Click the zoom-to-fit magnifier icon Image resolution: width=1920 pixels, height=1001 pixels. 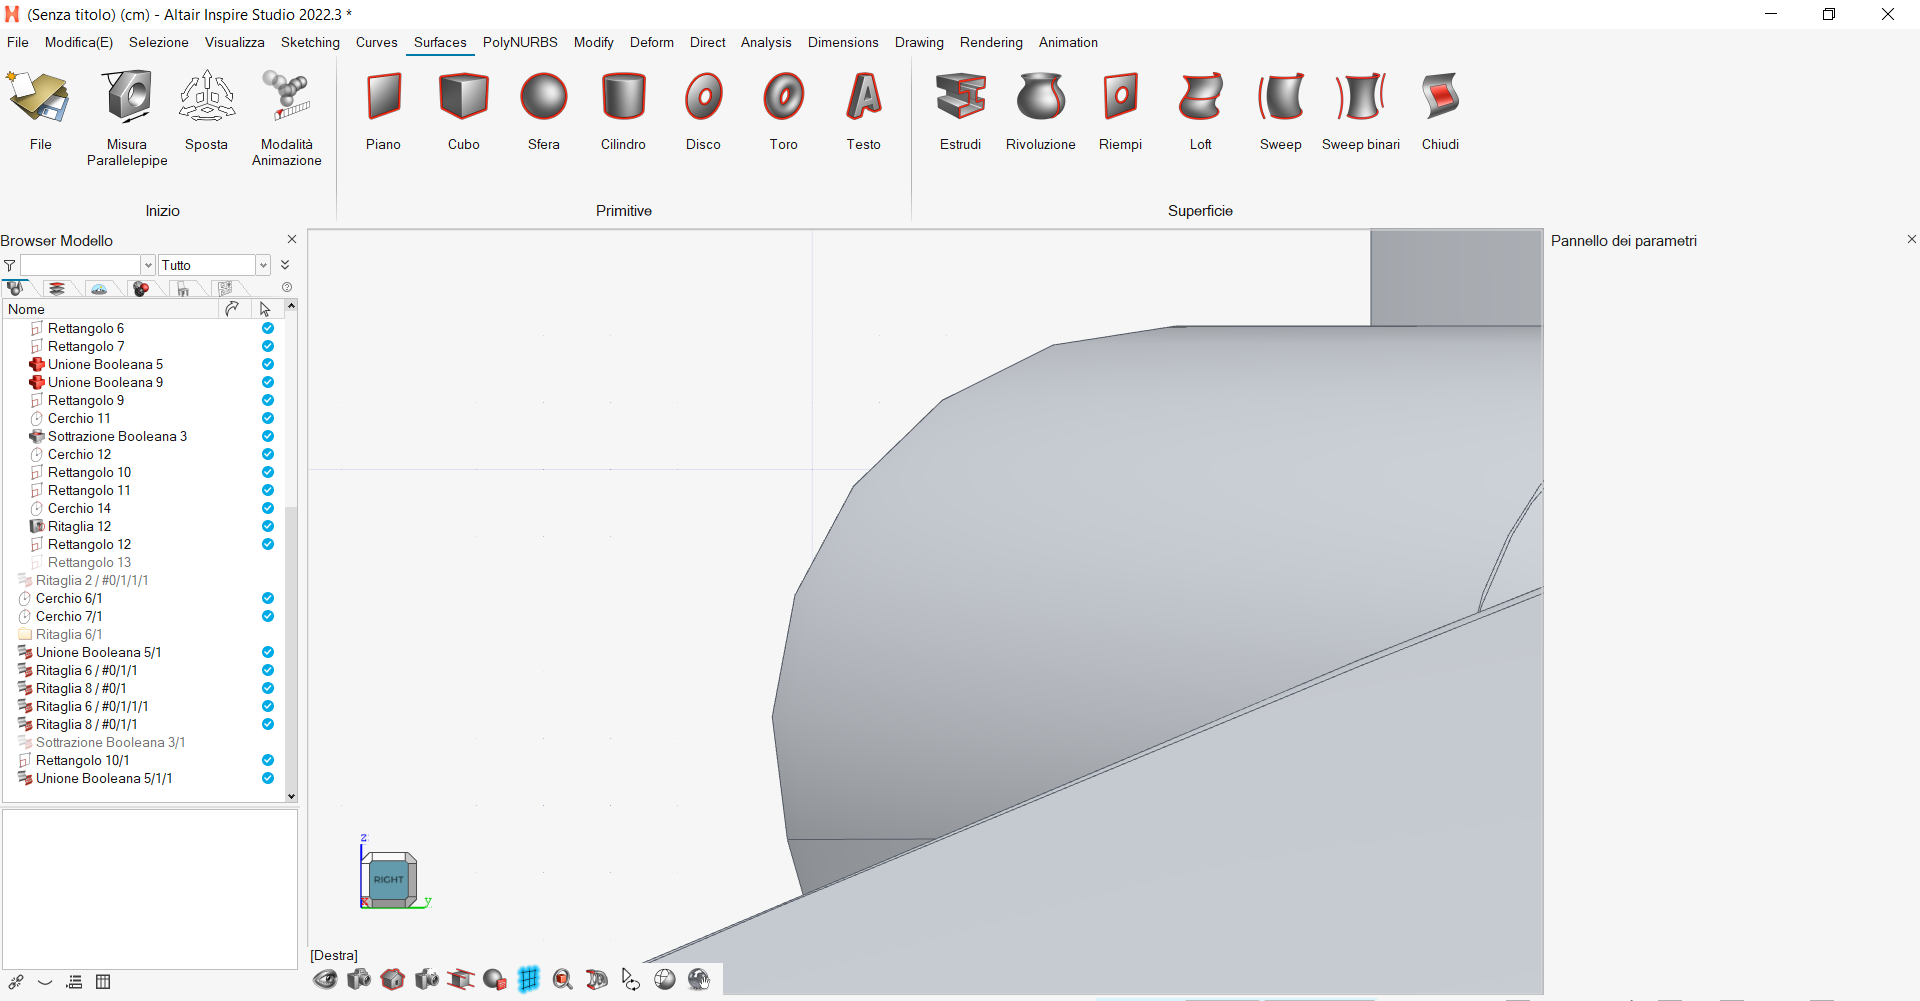[563, 979]
